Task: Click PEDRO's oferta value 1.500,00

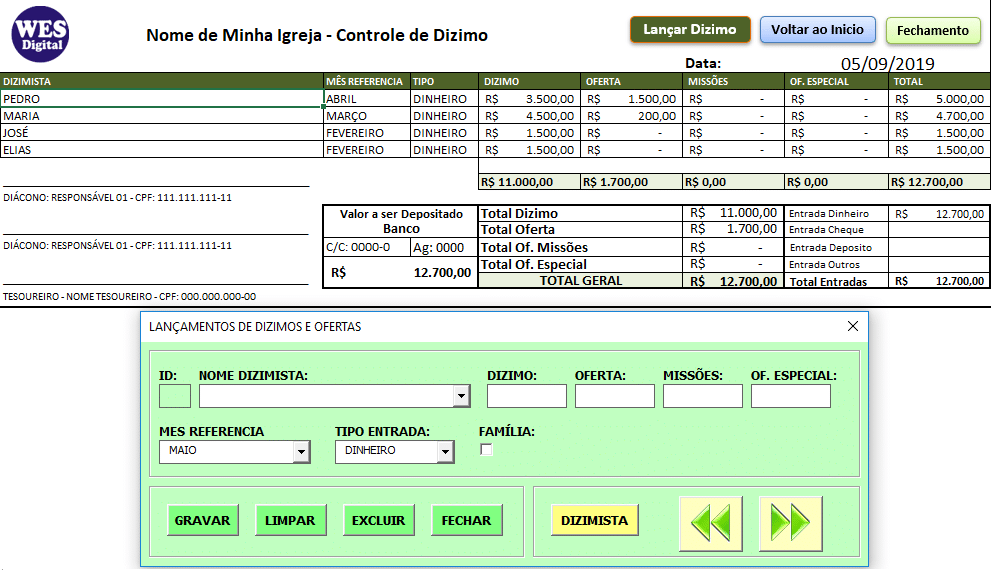Action: [631, 99]
